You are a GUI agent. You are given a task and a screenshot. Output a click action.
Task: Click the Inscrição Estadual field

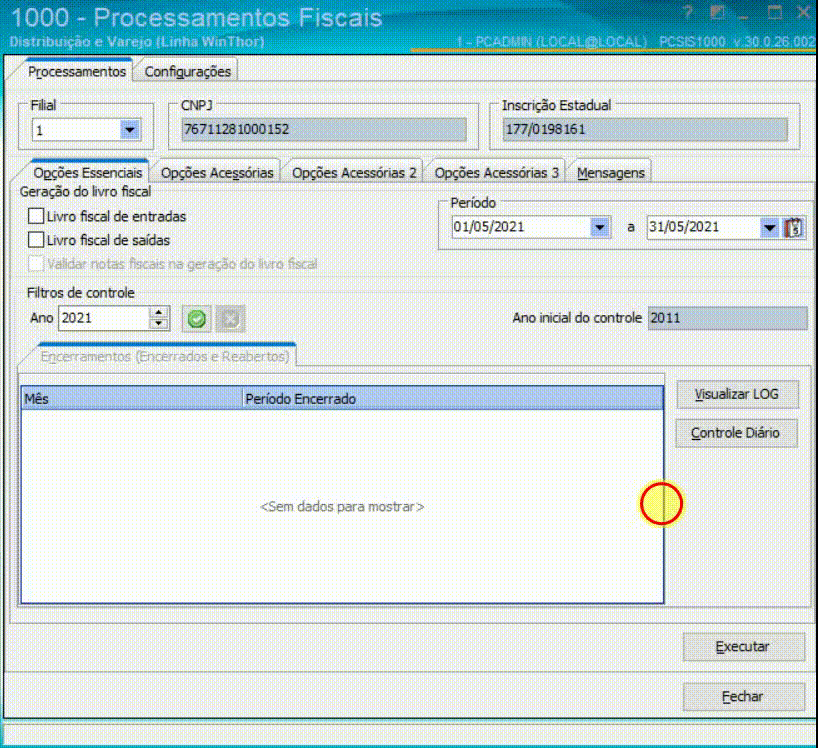[645, 129]
